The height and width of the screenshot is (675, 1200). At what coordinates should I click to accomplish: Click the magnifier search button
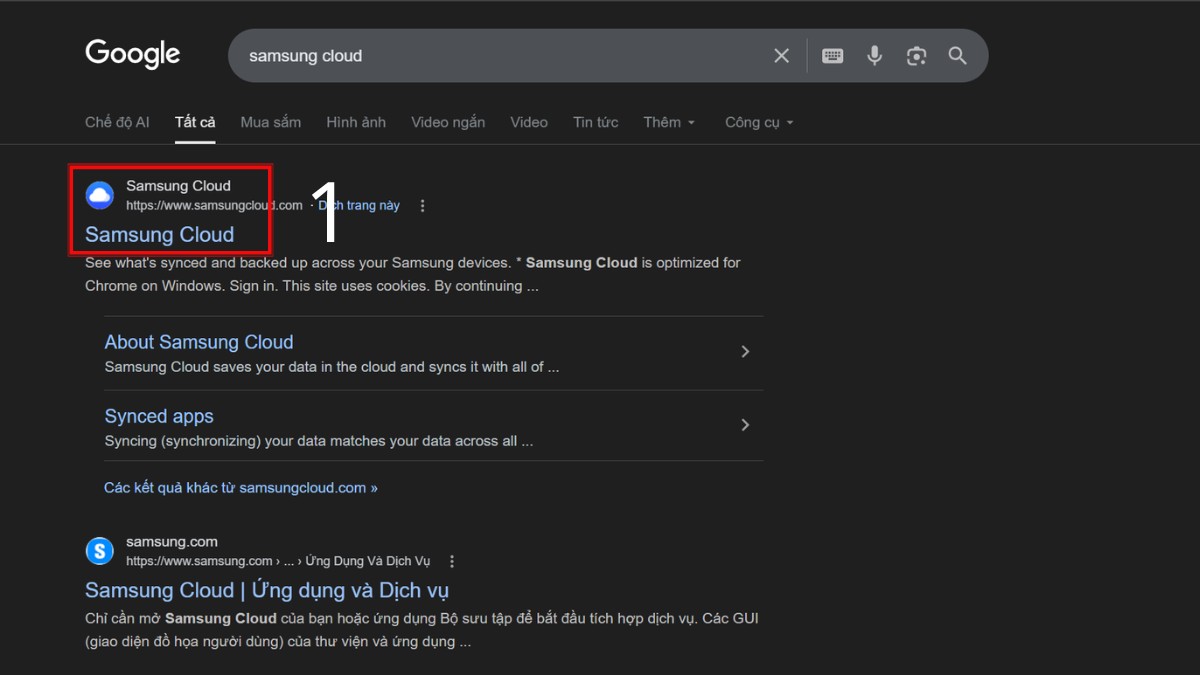coord(958,56)
